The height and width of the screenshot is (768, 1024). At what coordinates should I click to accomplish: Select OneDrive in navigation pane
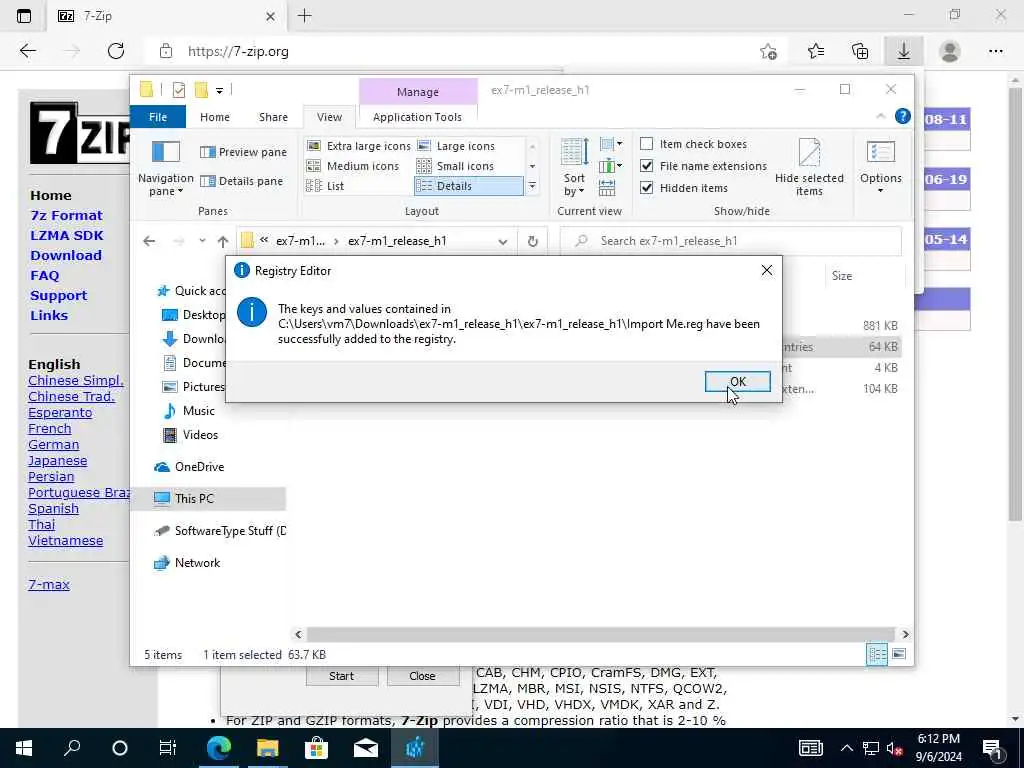[199, 467]
